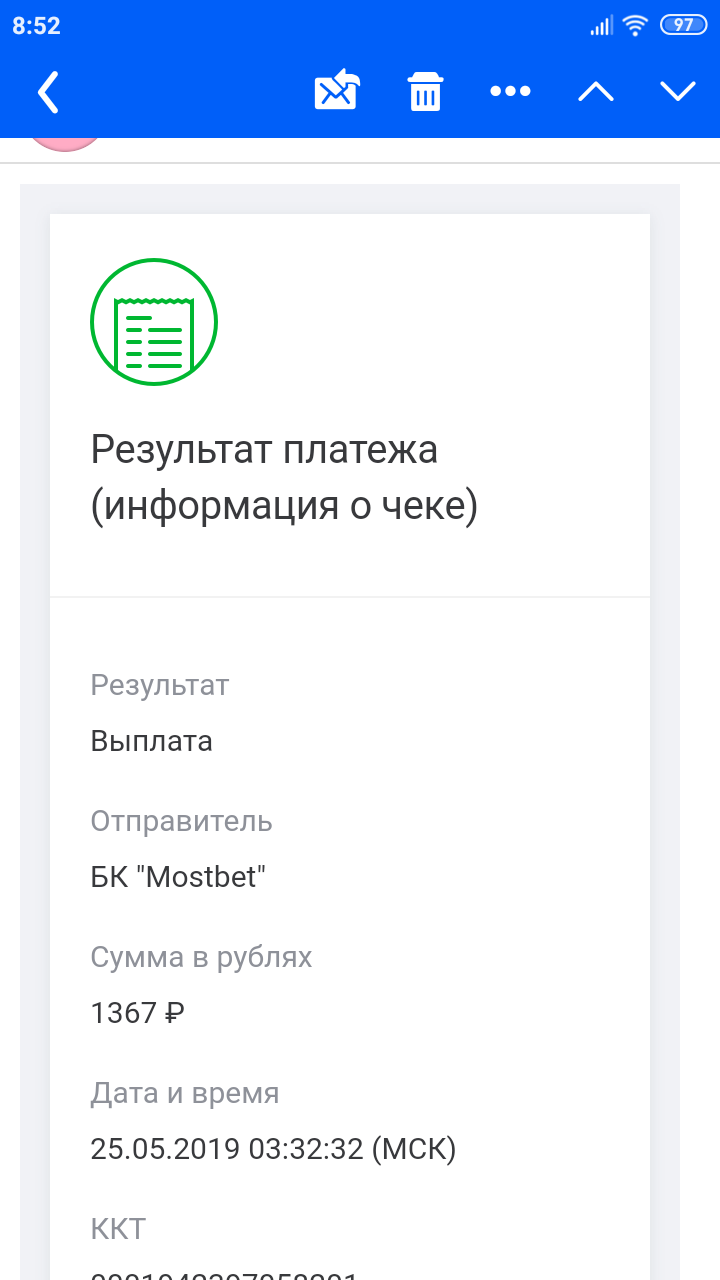The image size is (720, 1280).
Task: Open the three-dot more options menu
Action: 510,92
